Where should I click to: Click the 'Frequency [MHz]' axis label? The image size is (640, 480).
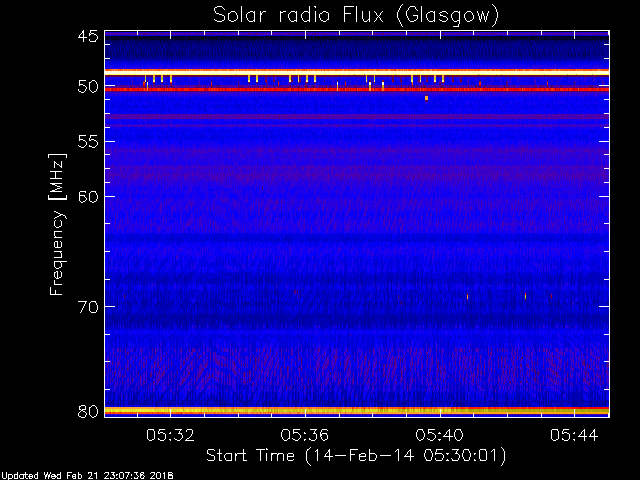click(57, 224)
